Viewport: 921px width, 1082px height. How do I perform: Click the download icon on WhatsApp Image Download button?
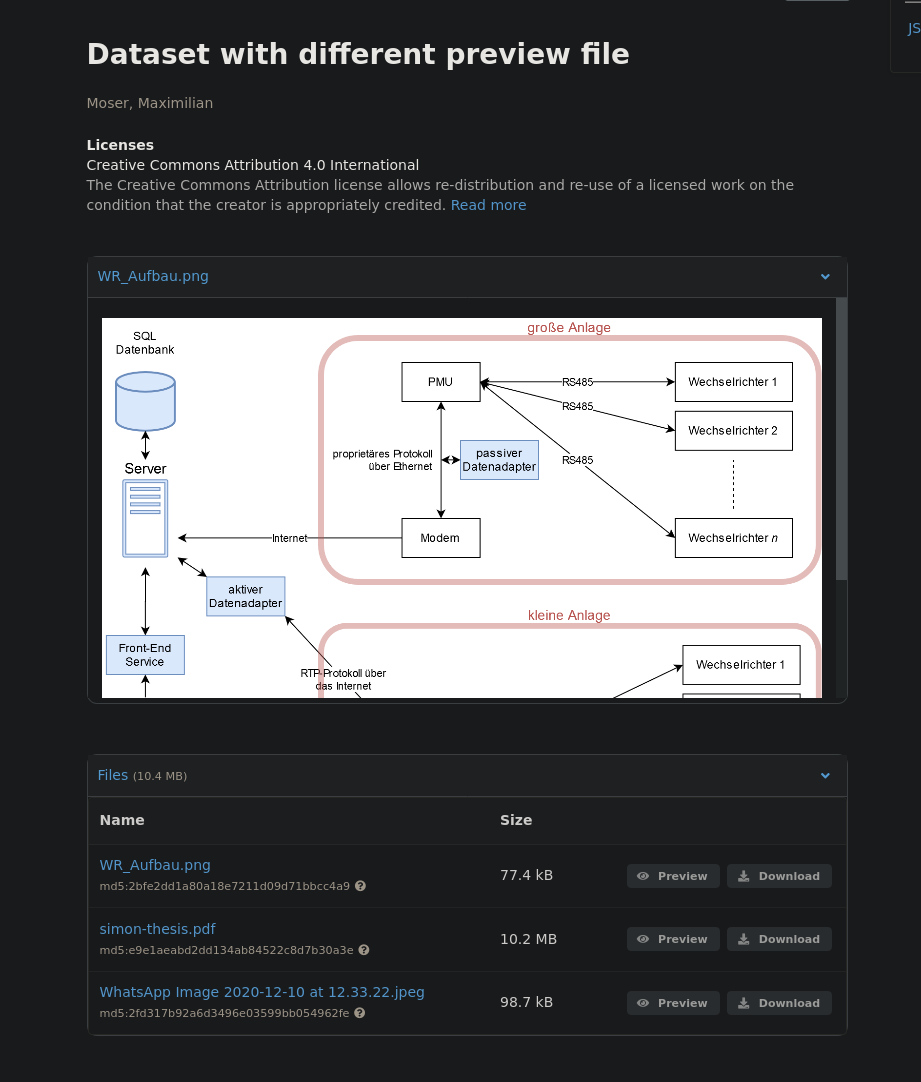pyautogui.click(x=743, y=1003)
